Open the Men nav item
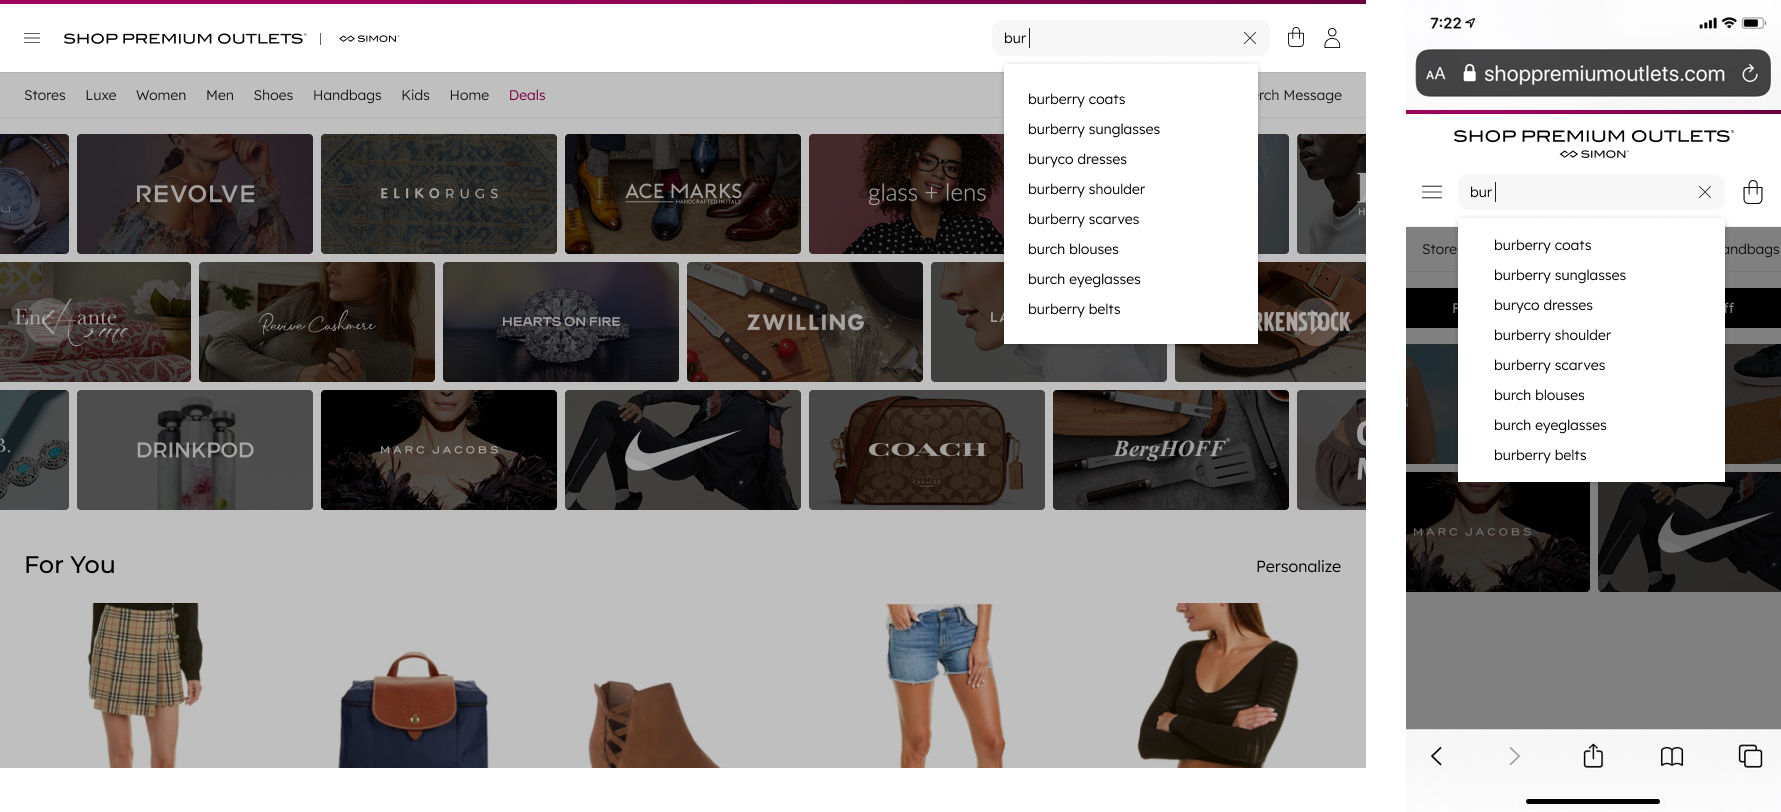 pos(220,95)
